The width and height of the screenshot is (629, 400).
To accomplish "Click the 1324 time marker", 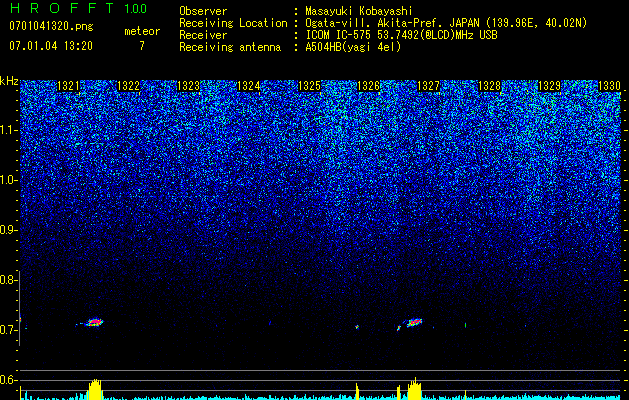I will 249,86.
